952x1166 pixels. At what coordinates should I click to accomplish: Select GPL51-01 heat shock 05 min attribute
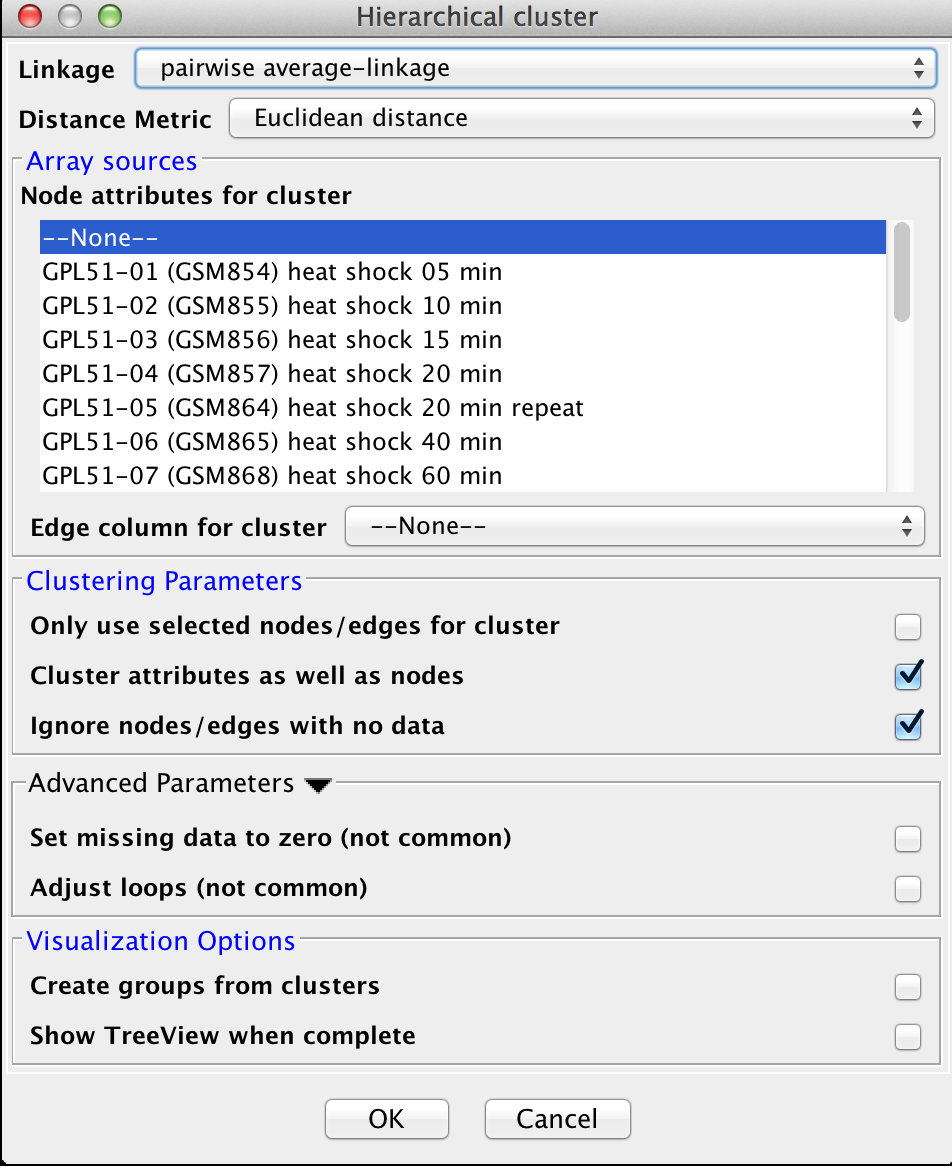click(x=463, y=271)
